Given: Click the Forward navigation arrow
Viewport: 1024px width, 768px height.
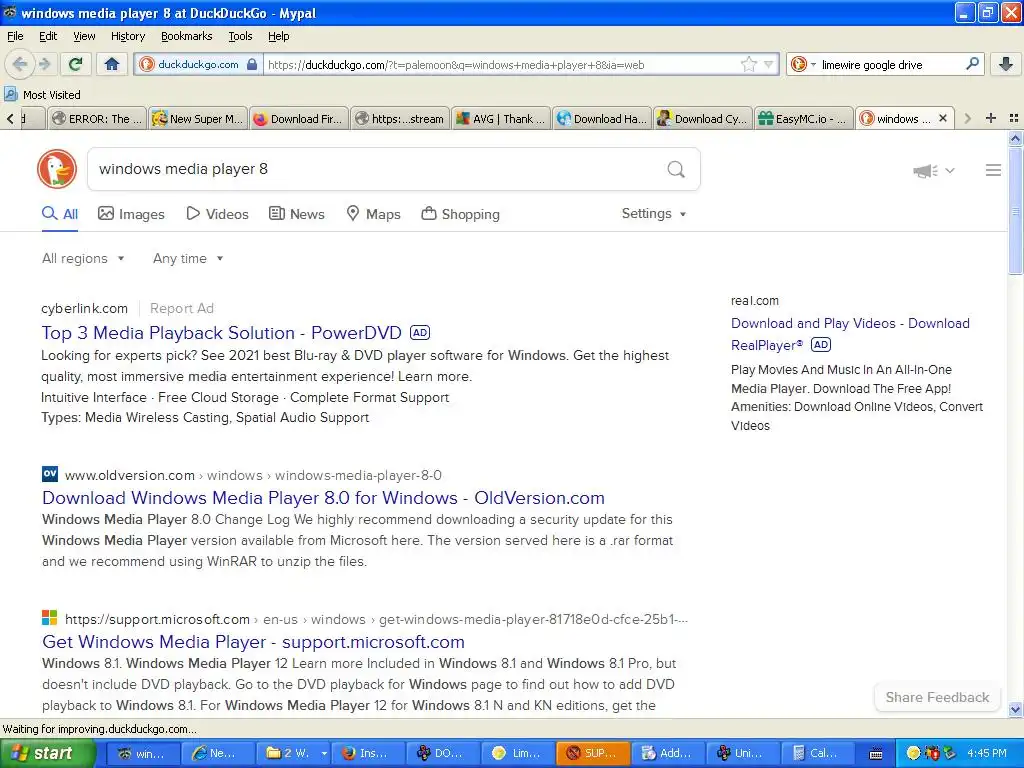Looking at the screenshot, I should 44,64.
